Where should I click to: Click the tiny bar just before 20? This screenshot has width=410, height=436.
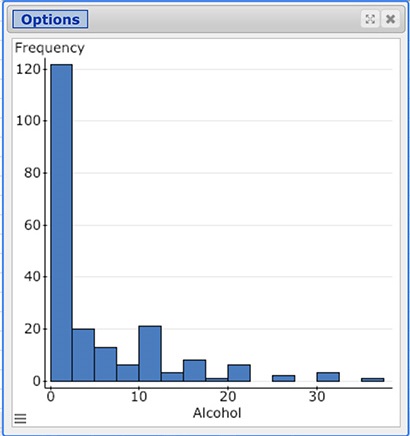[217, 380]
